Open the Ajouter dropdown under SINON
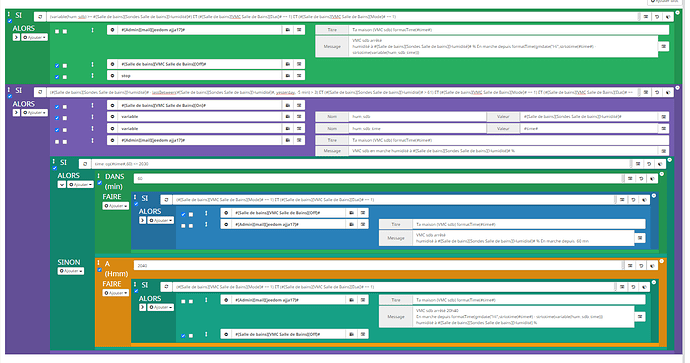Viewport: 690px width, 363px height. click(71, 271)
